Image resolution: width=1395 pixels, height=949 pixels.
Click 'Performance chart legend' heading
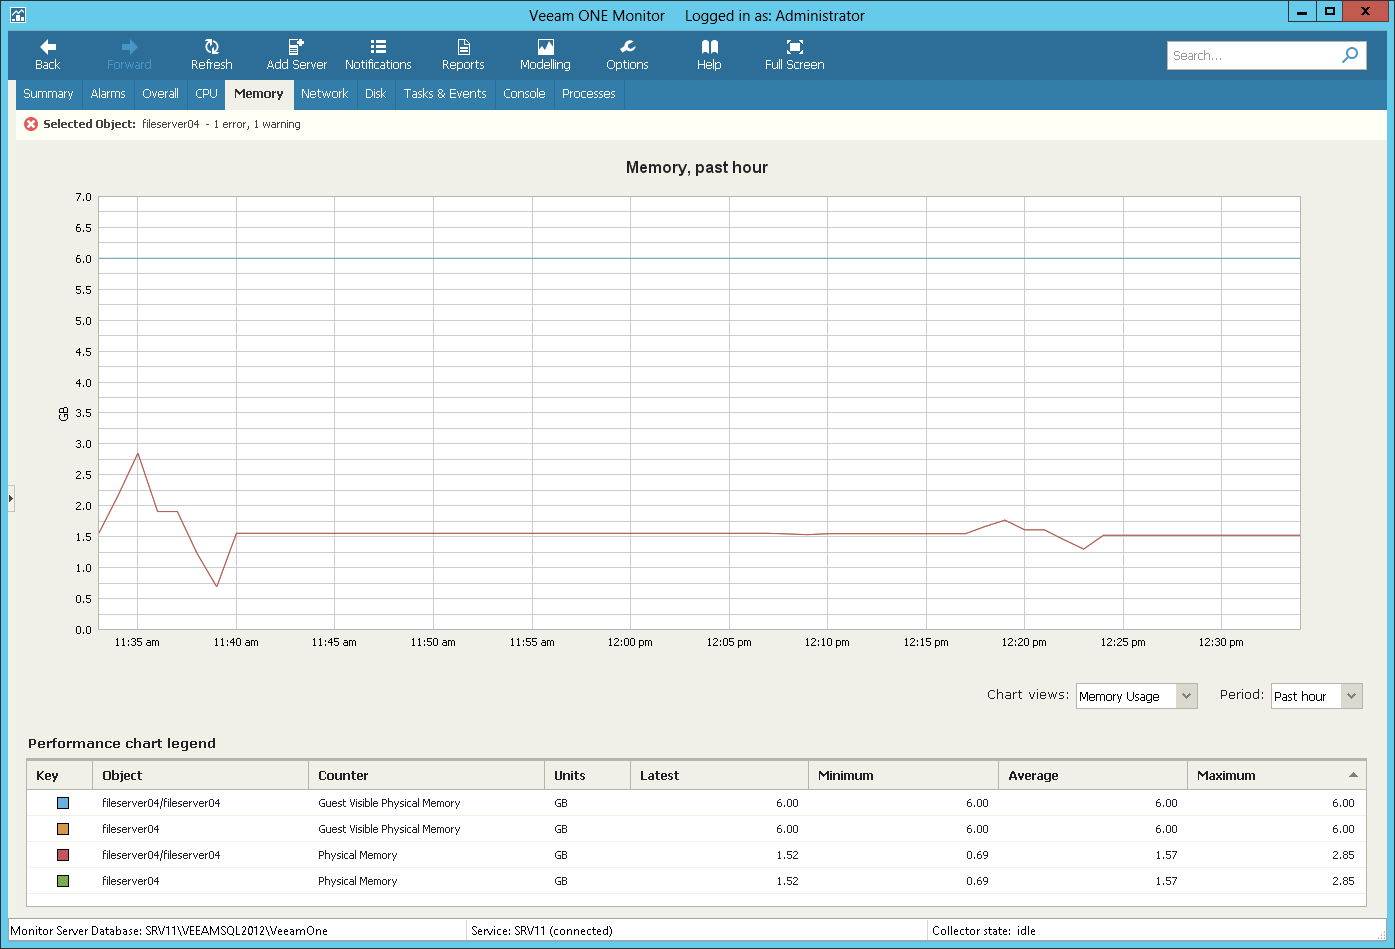pyautogui.click(x=122, y=743)
